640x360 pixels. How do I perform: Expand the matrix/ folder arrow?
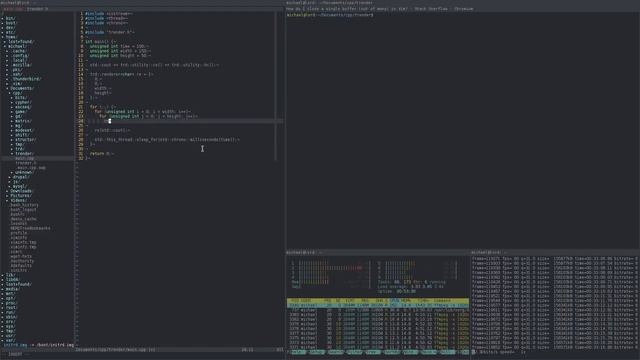[12, 121]
